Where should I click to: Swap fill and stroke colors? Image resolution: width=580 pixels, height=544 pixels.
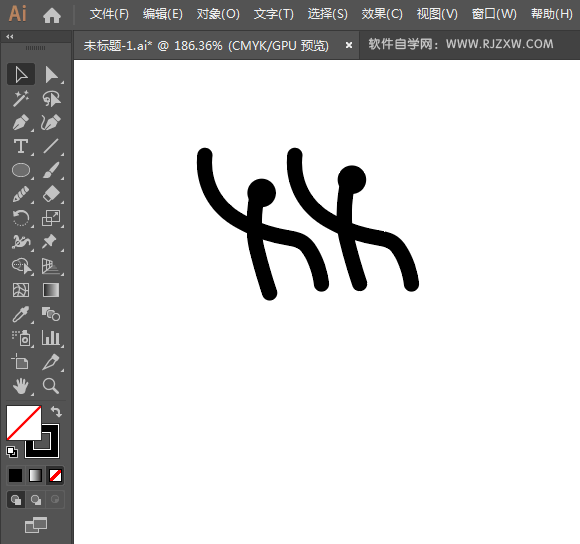56,411
